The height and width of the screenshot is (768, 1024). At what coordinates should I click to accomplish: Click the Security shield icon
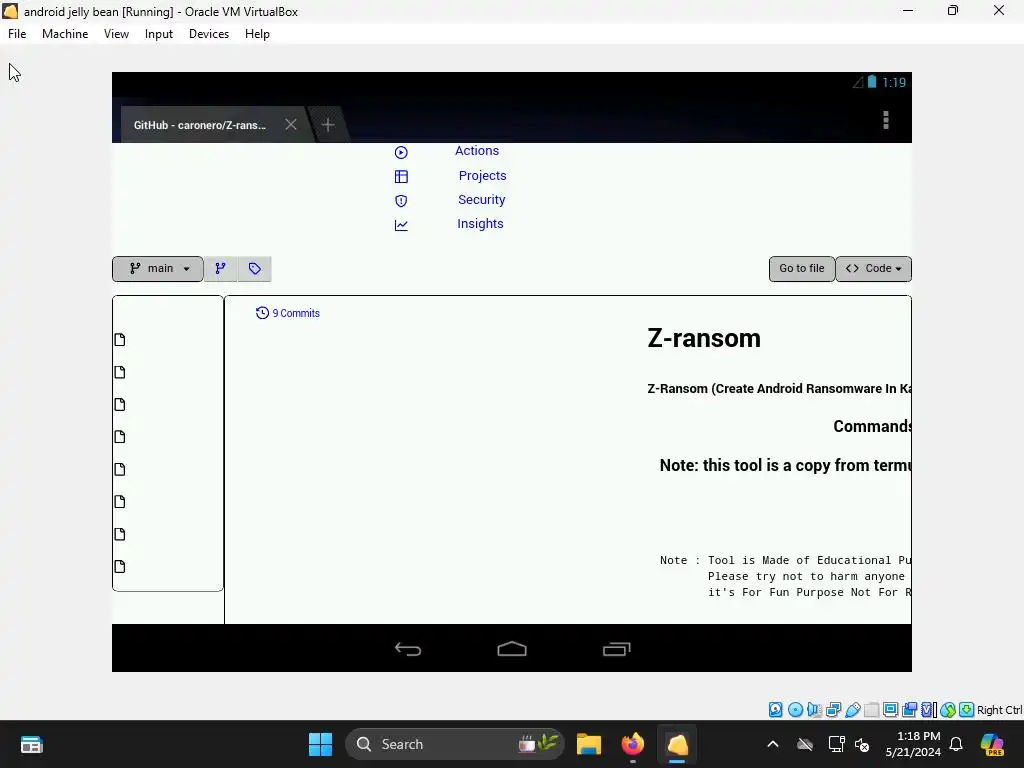(x=401, y=200)
